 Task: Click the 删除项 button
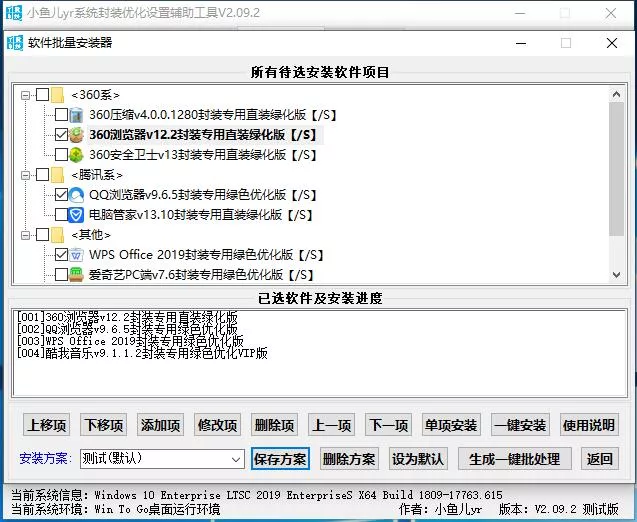(x=274, y=425)
